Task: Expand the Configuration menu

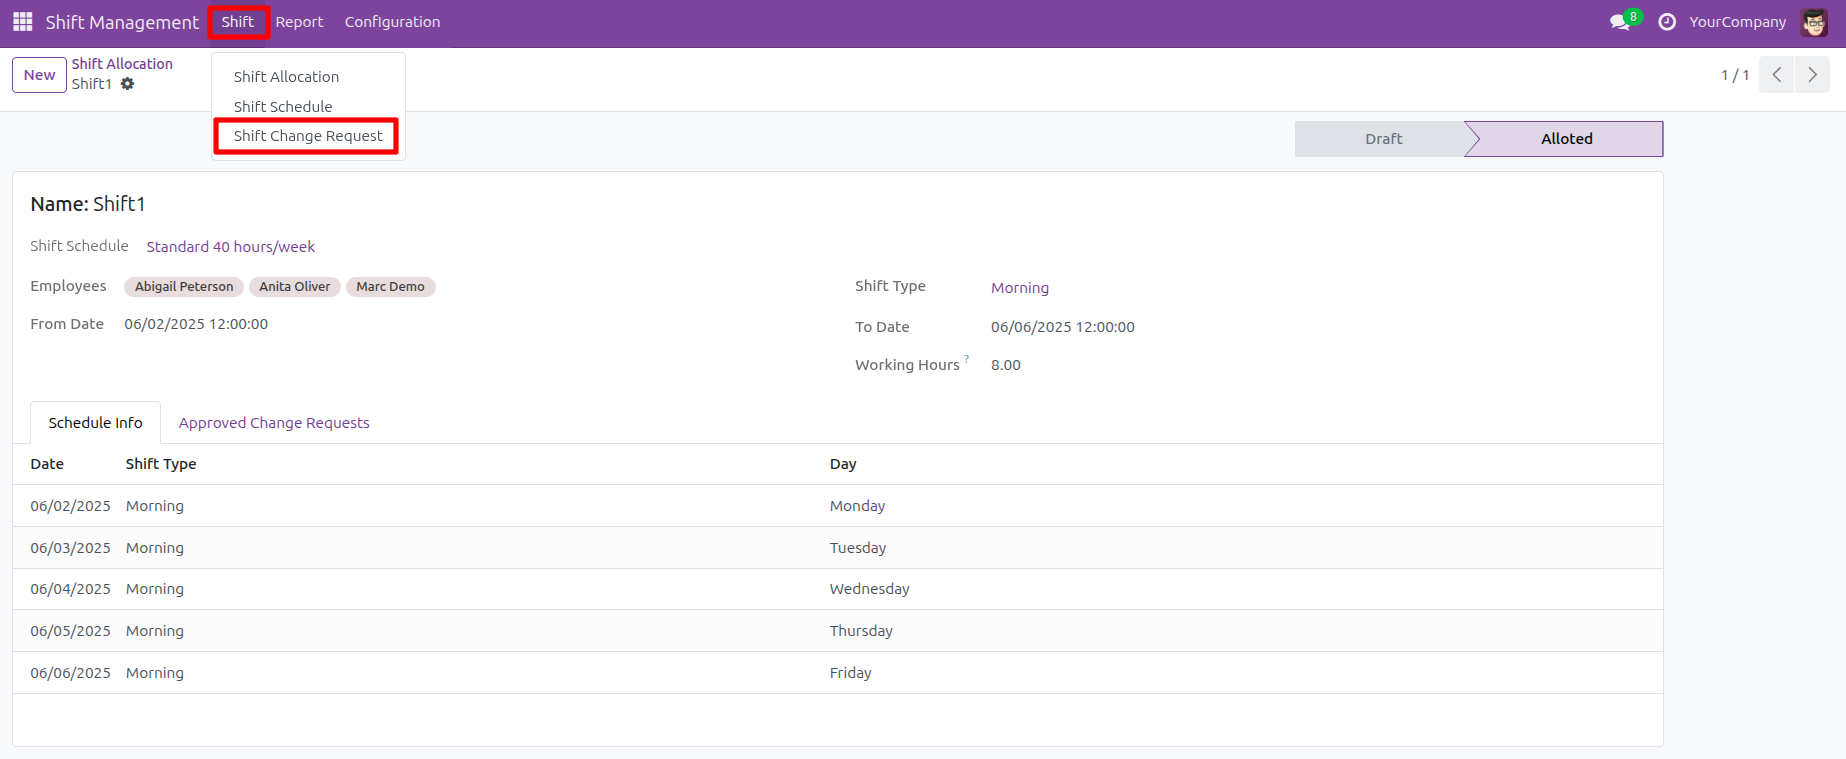Action: click(x=392, y=22)
